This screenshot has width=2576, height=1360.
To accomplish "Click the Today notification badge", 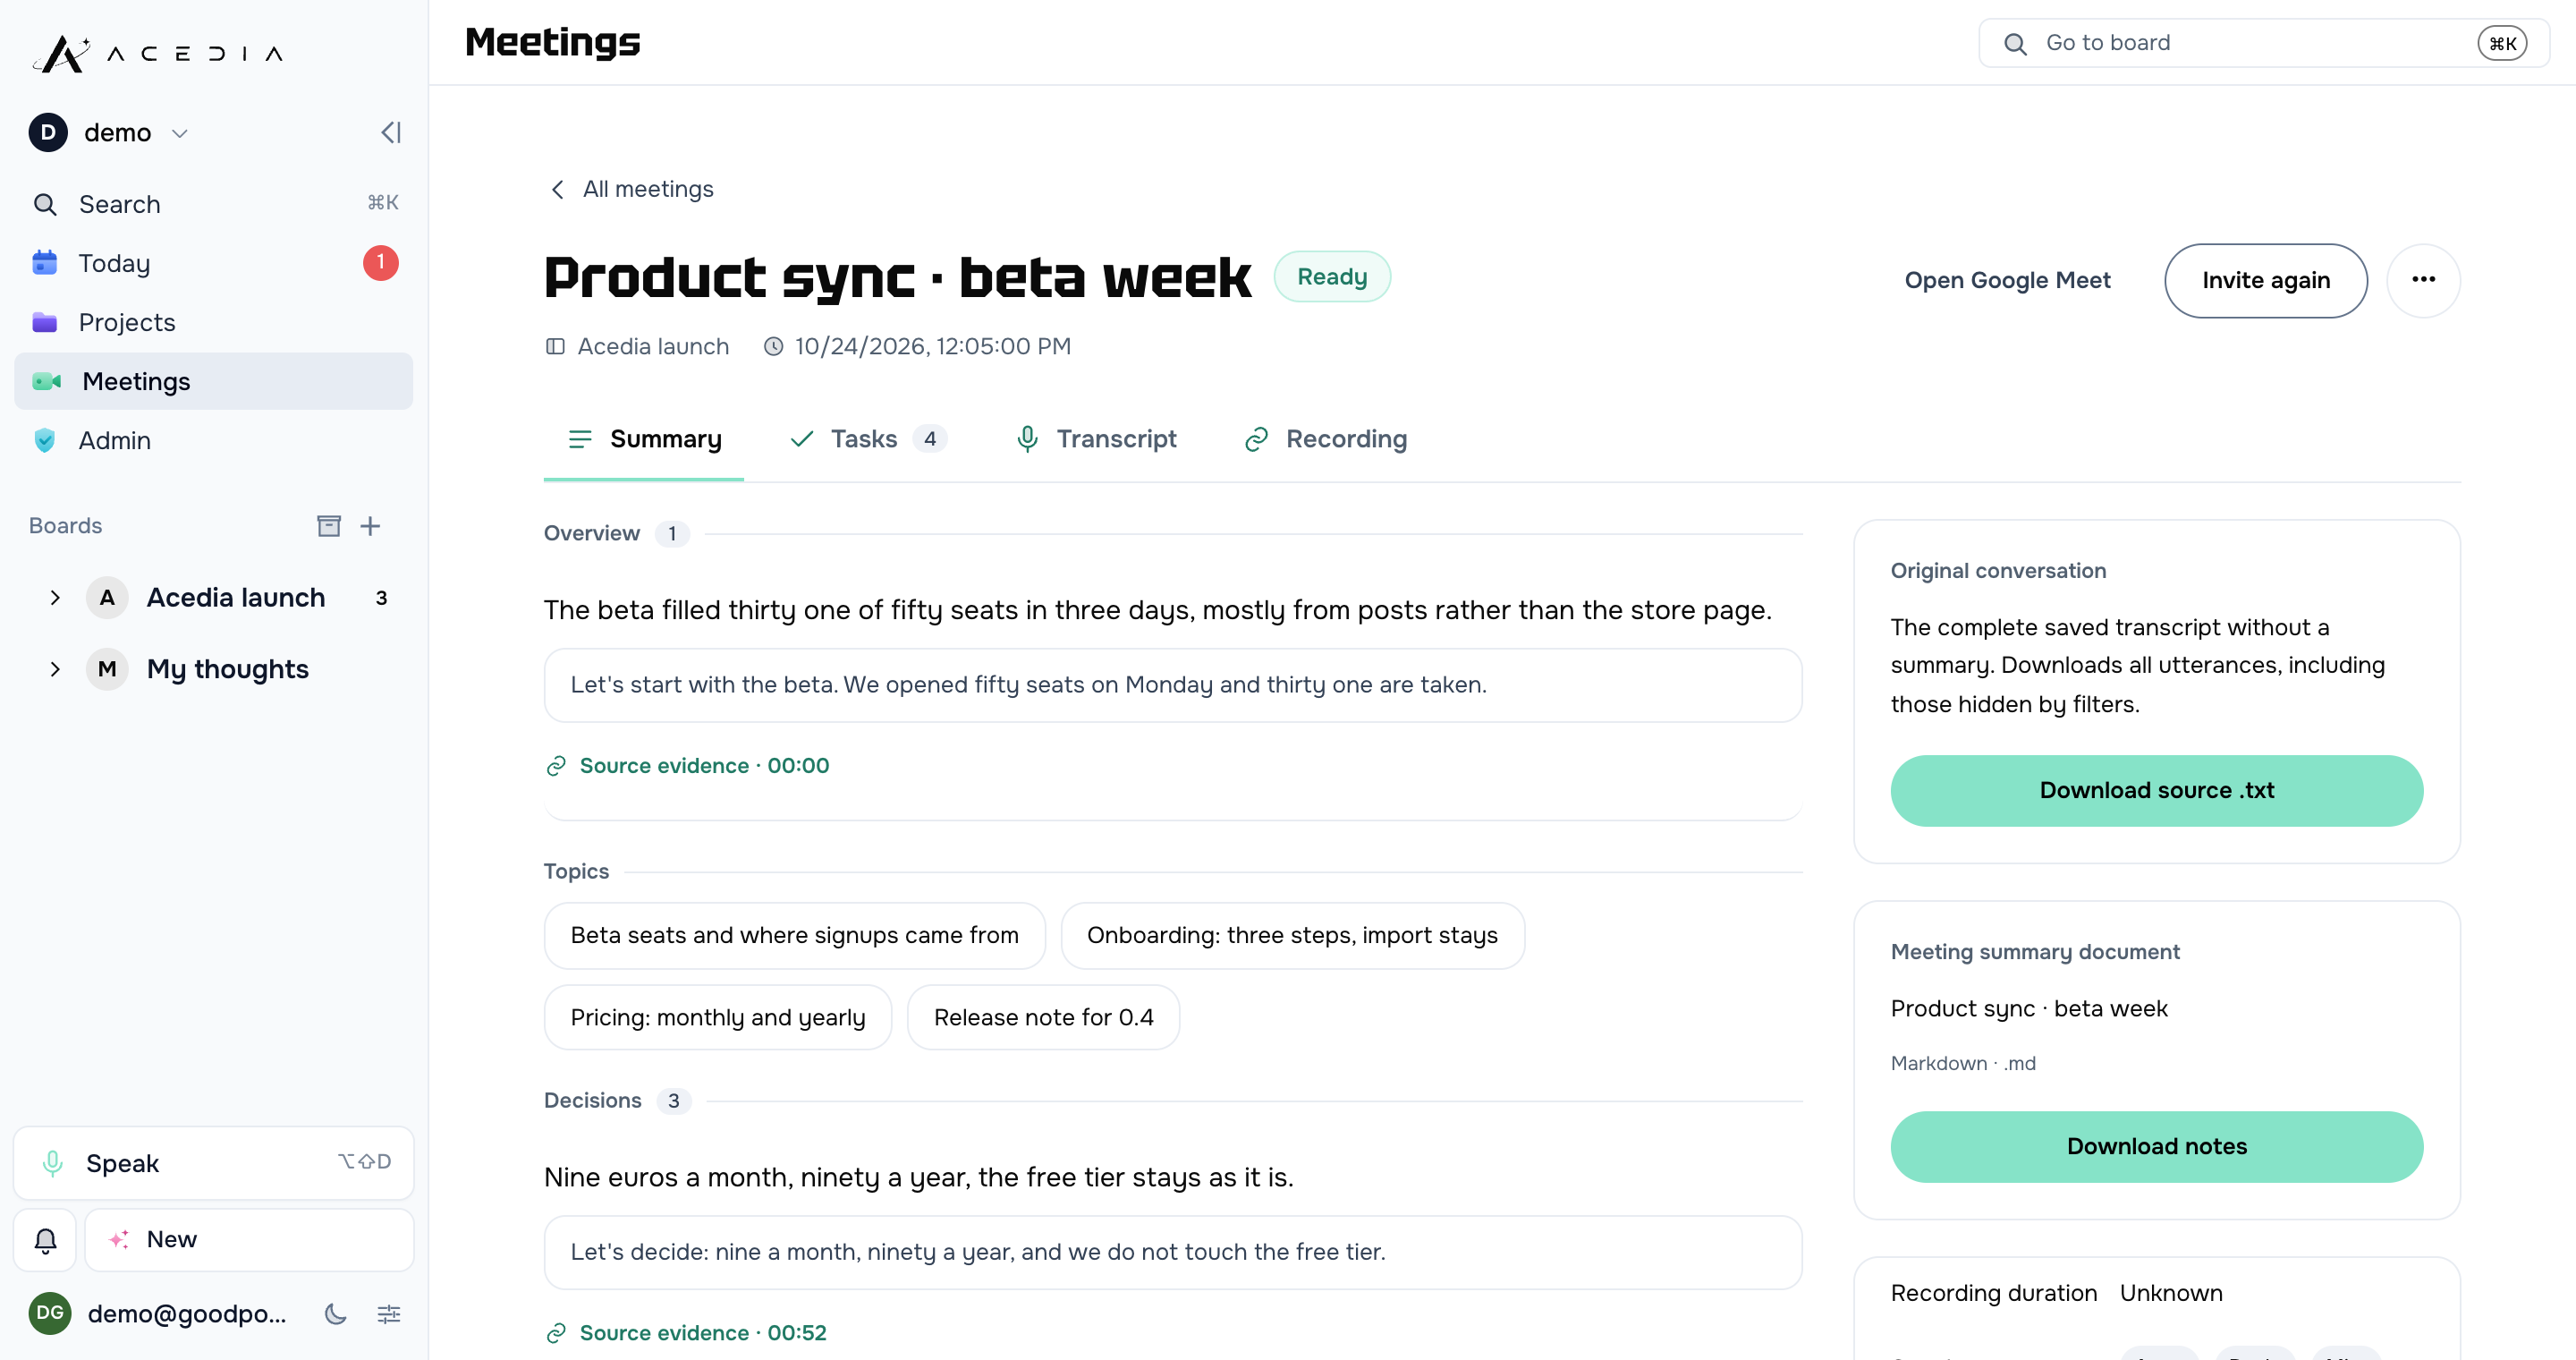I will click(380, 262).
